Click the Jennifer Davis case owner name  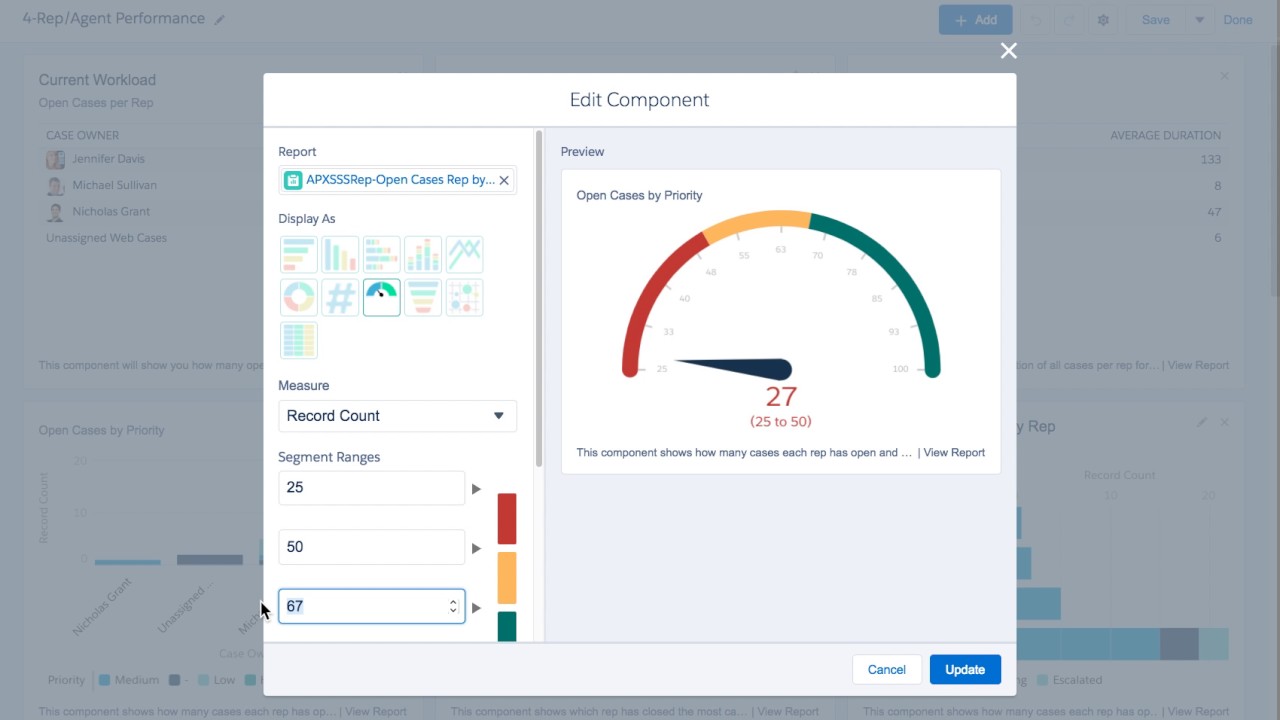(109, 159)
